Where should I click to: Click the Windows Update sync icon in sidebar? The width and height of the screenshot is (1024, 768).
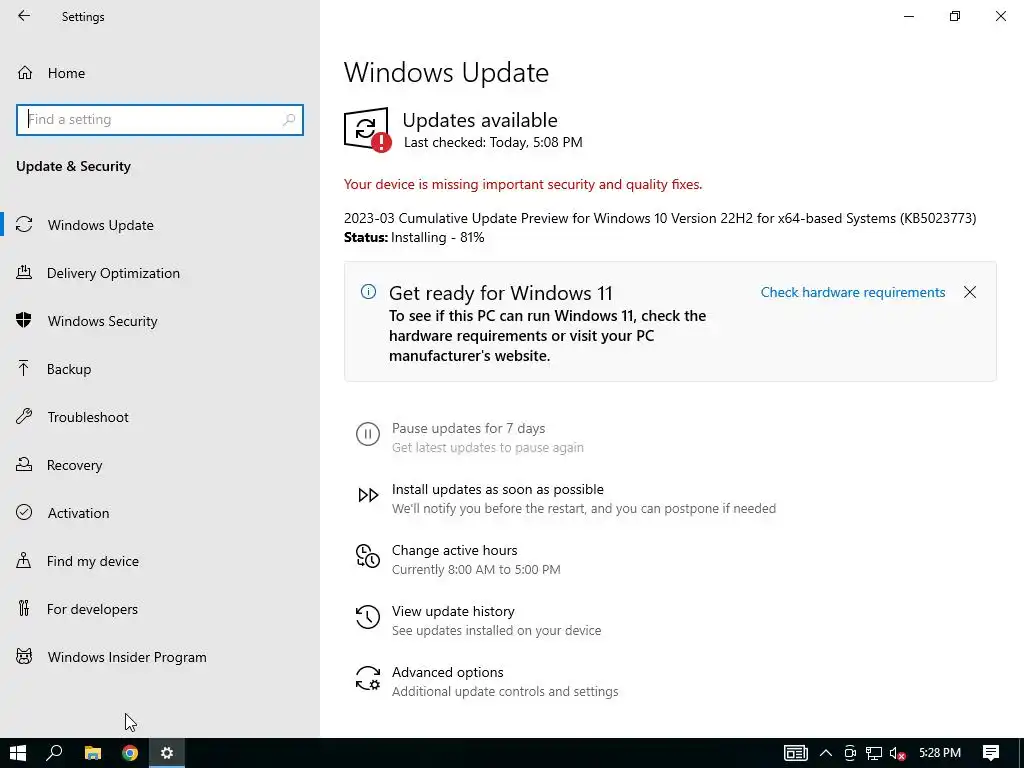click(x=24, y=225)
